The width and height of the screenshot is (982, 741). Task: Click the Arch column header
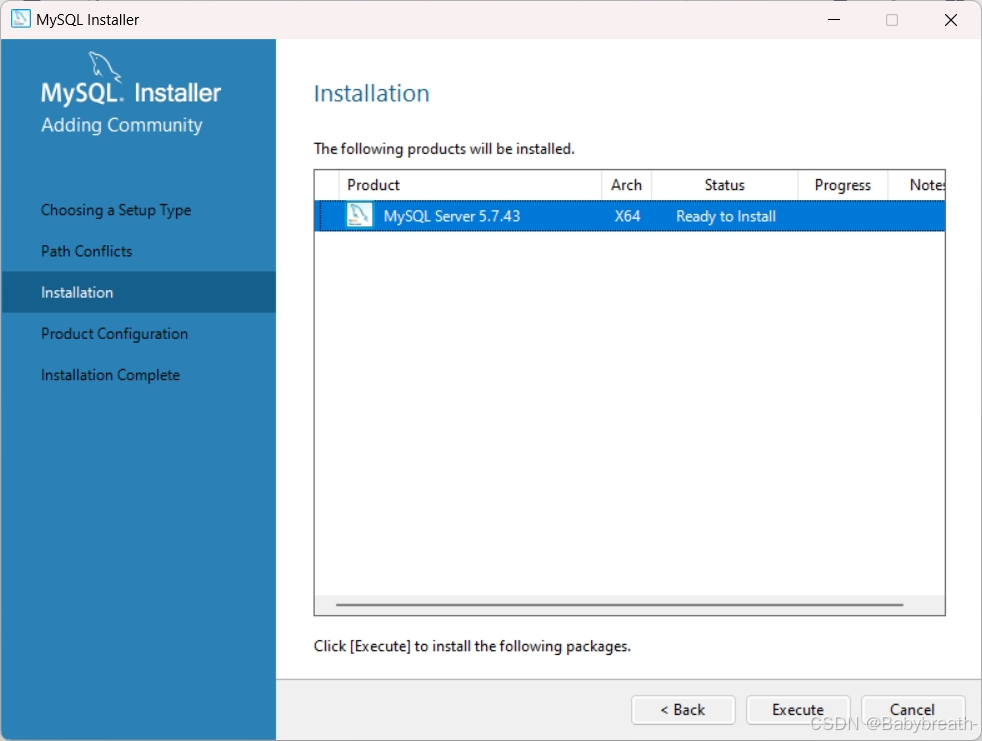click(x=626, y=184)
